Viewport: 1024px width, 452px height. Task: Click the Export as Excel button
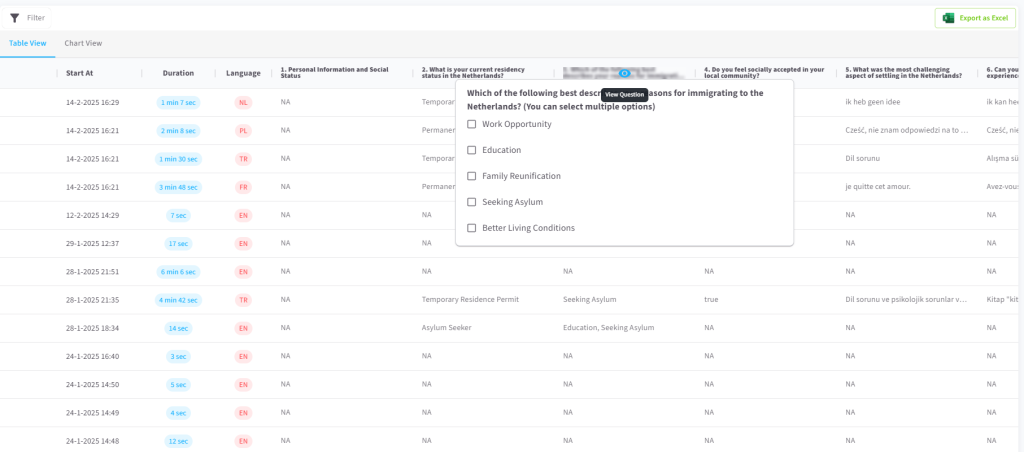coord(974,18)
